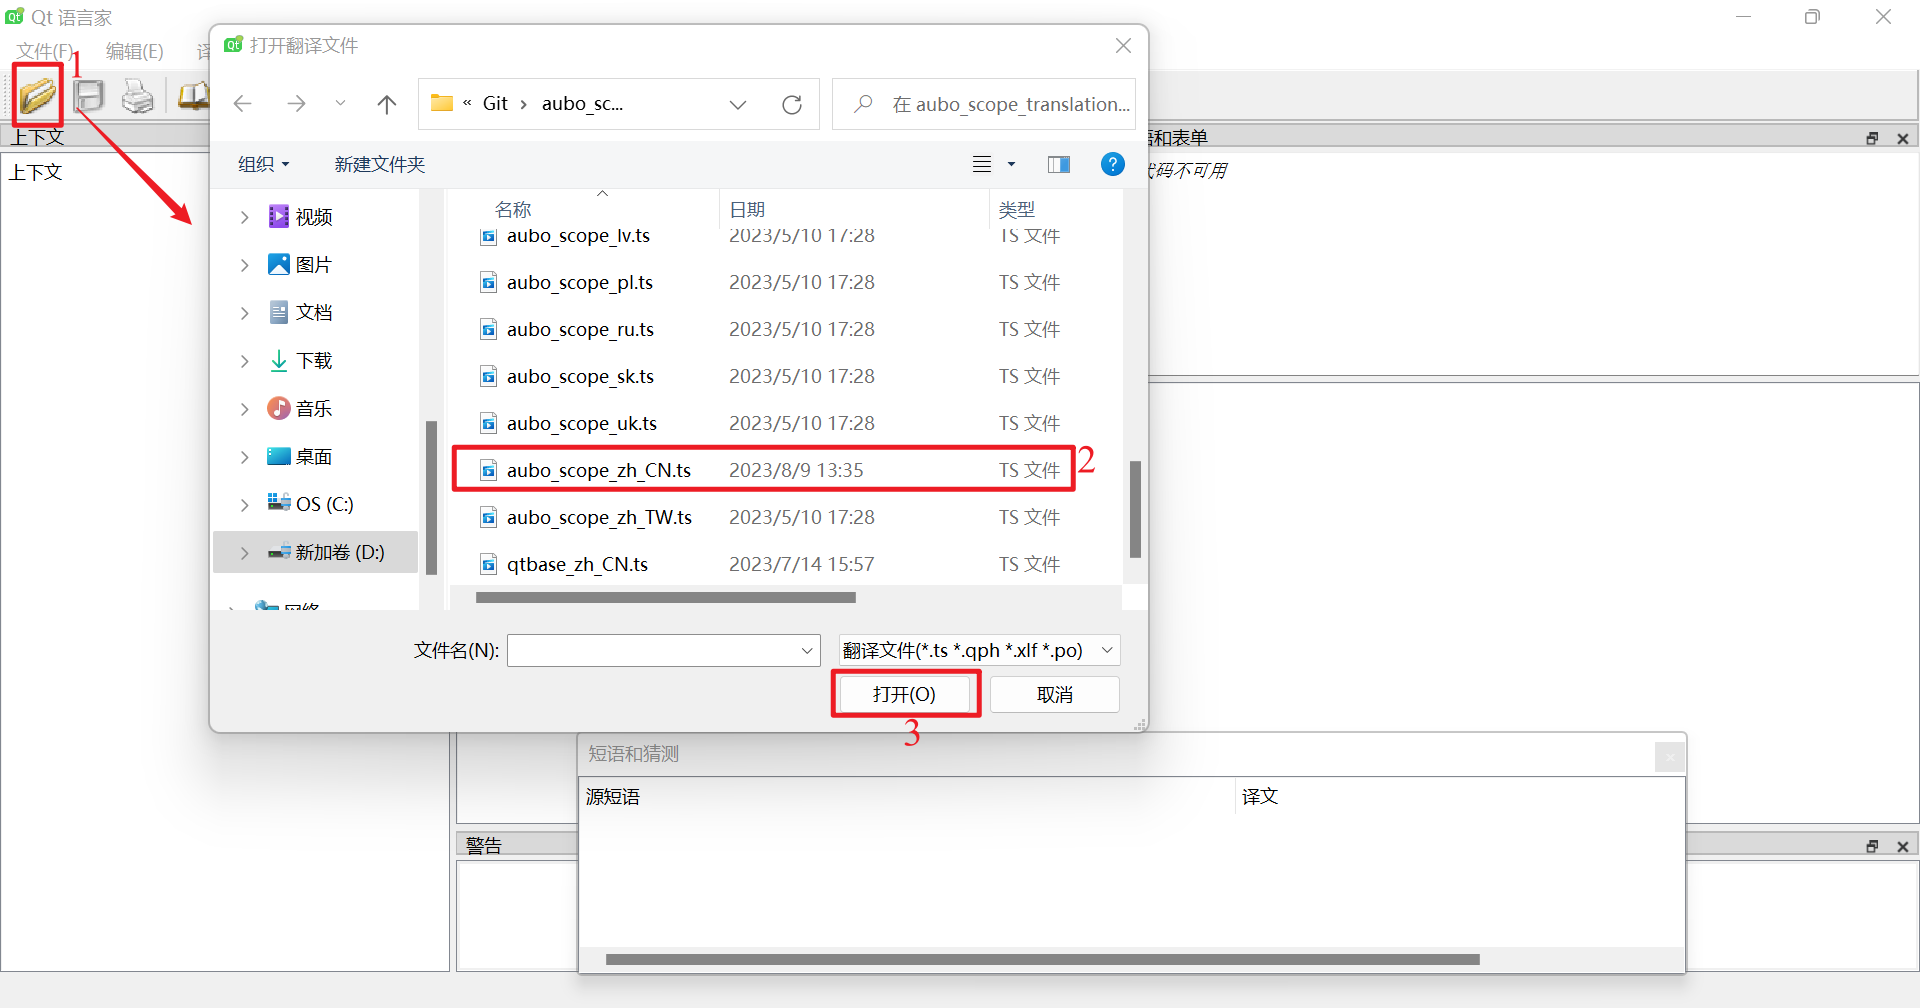Toggle the preview pane icon
The image size is (1920, 1008).
coord(1058,165)
